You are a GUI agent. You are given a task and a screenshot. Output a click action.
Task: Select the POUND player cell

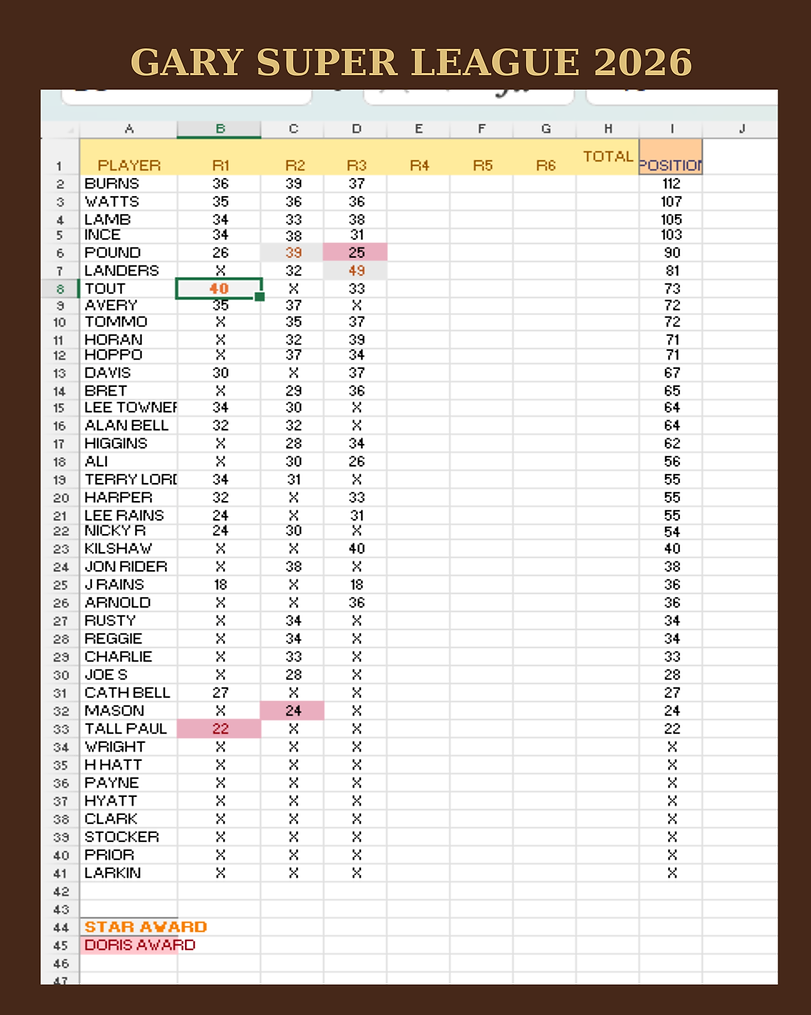(129, 252)
